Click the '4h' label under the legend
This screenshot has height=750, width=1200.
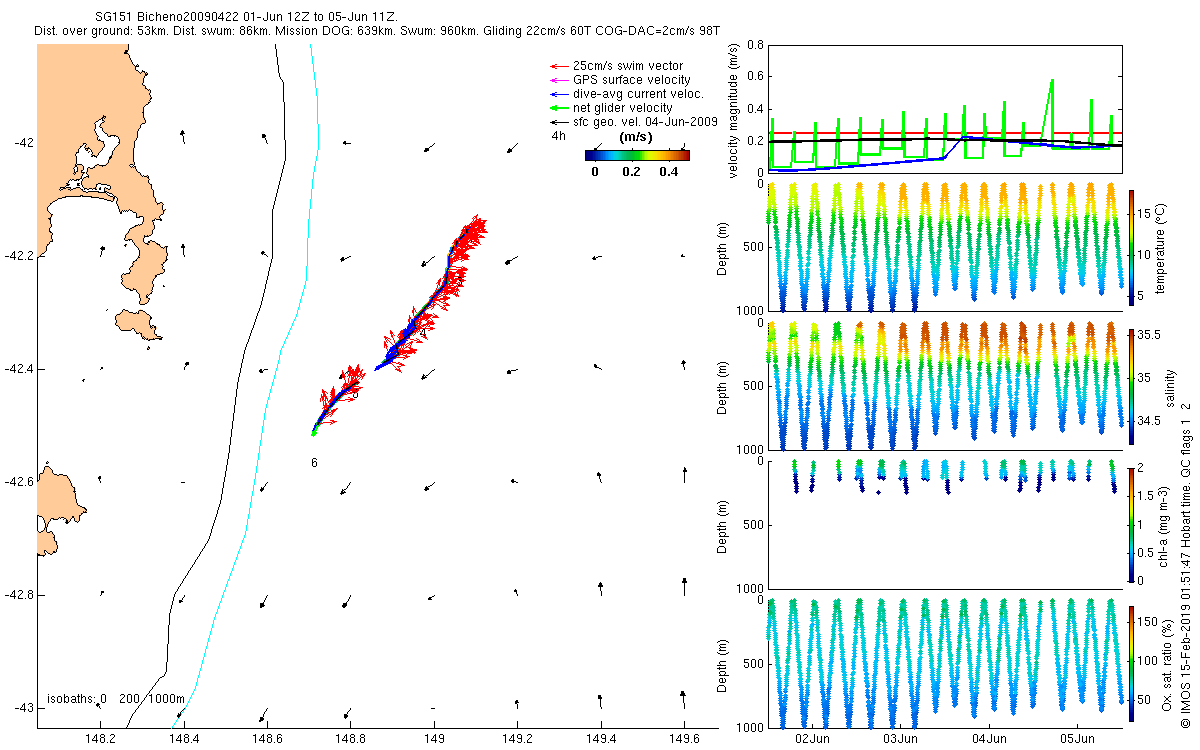click(558, 136)
